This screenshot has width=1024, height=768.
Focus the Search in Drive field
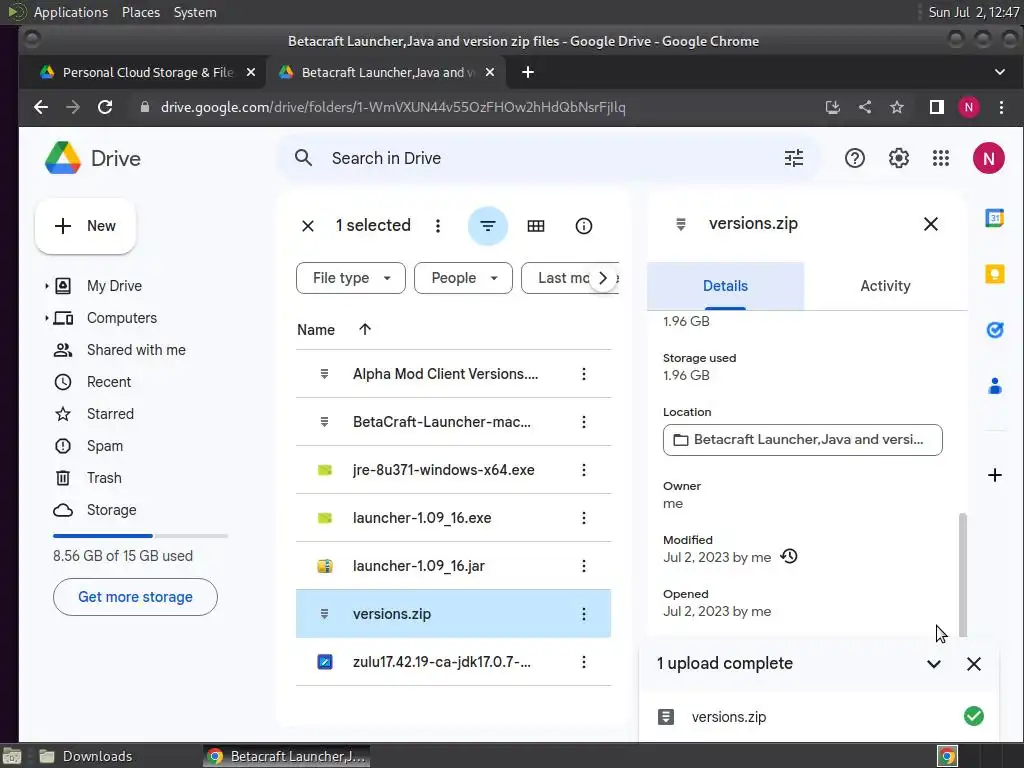click(549, 158)
